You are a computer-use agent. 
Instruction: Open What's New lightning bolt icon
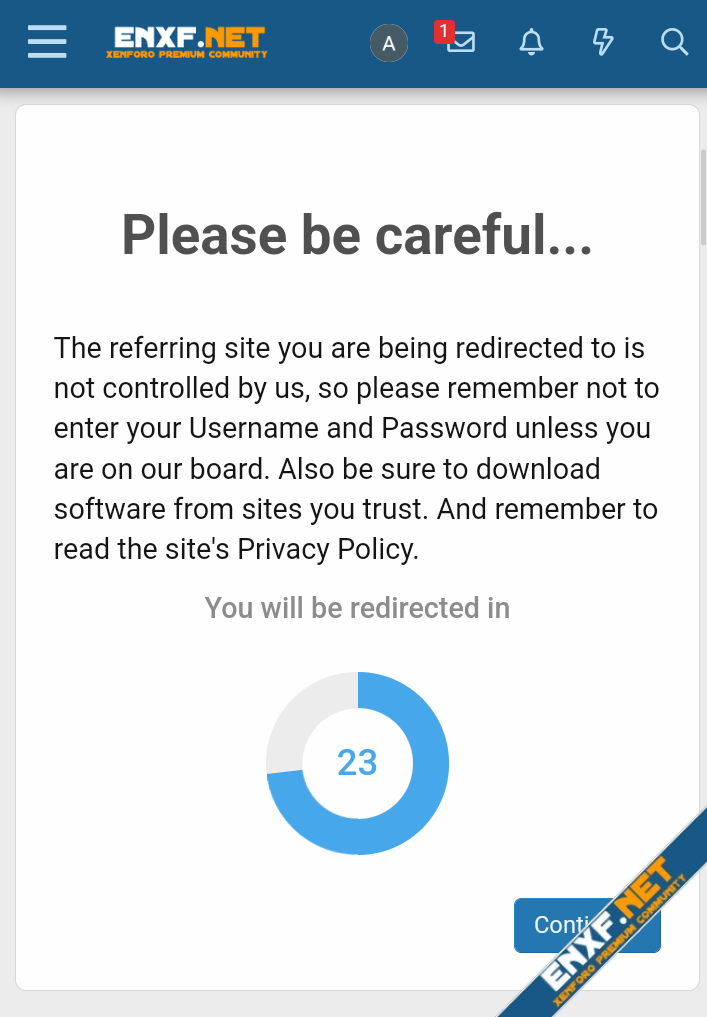(603, 42)
